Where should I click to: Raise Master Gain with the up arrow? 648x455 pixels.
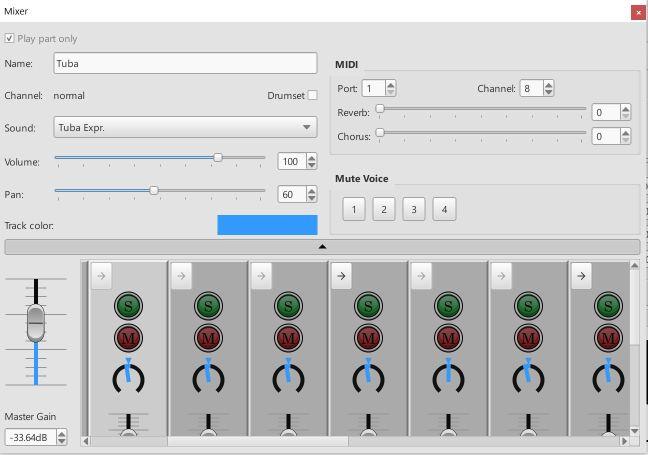(61, 433)
